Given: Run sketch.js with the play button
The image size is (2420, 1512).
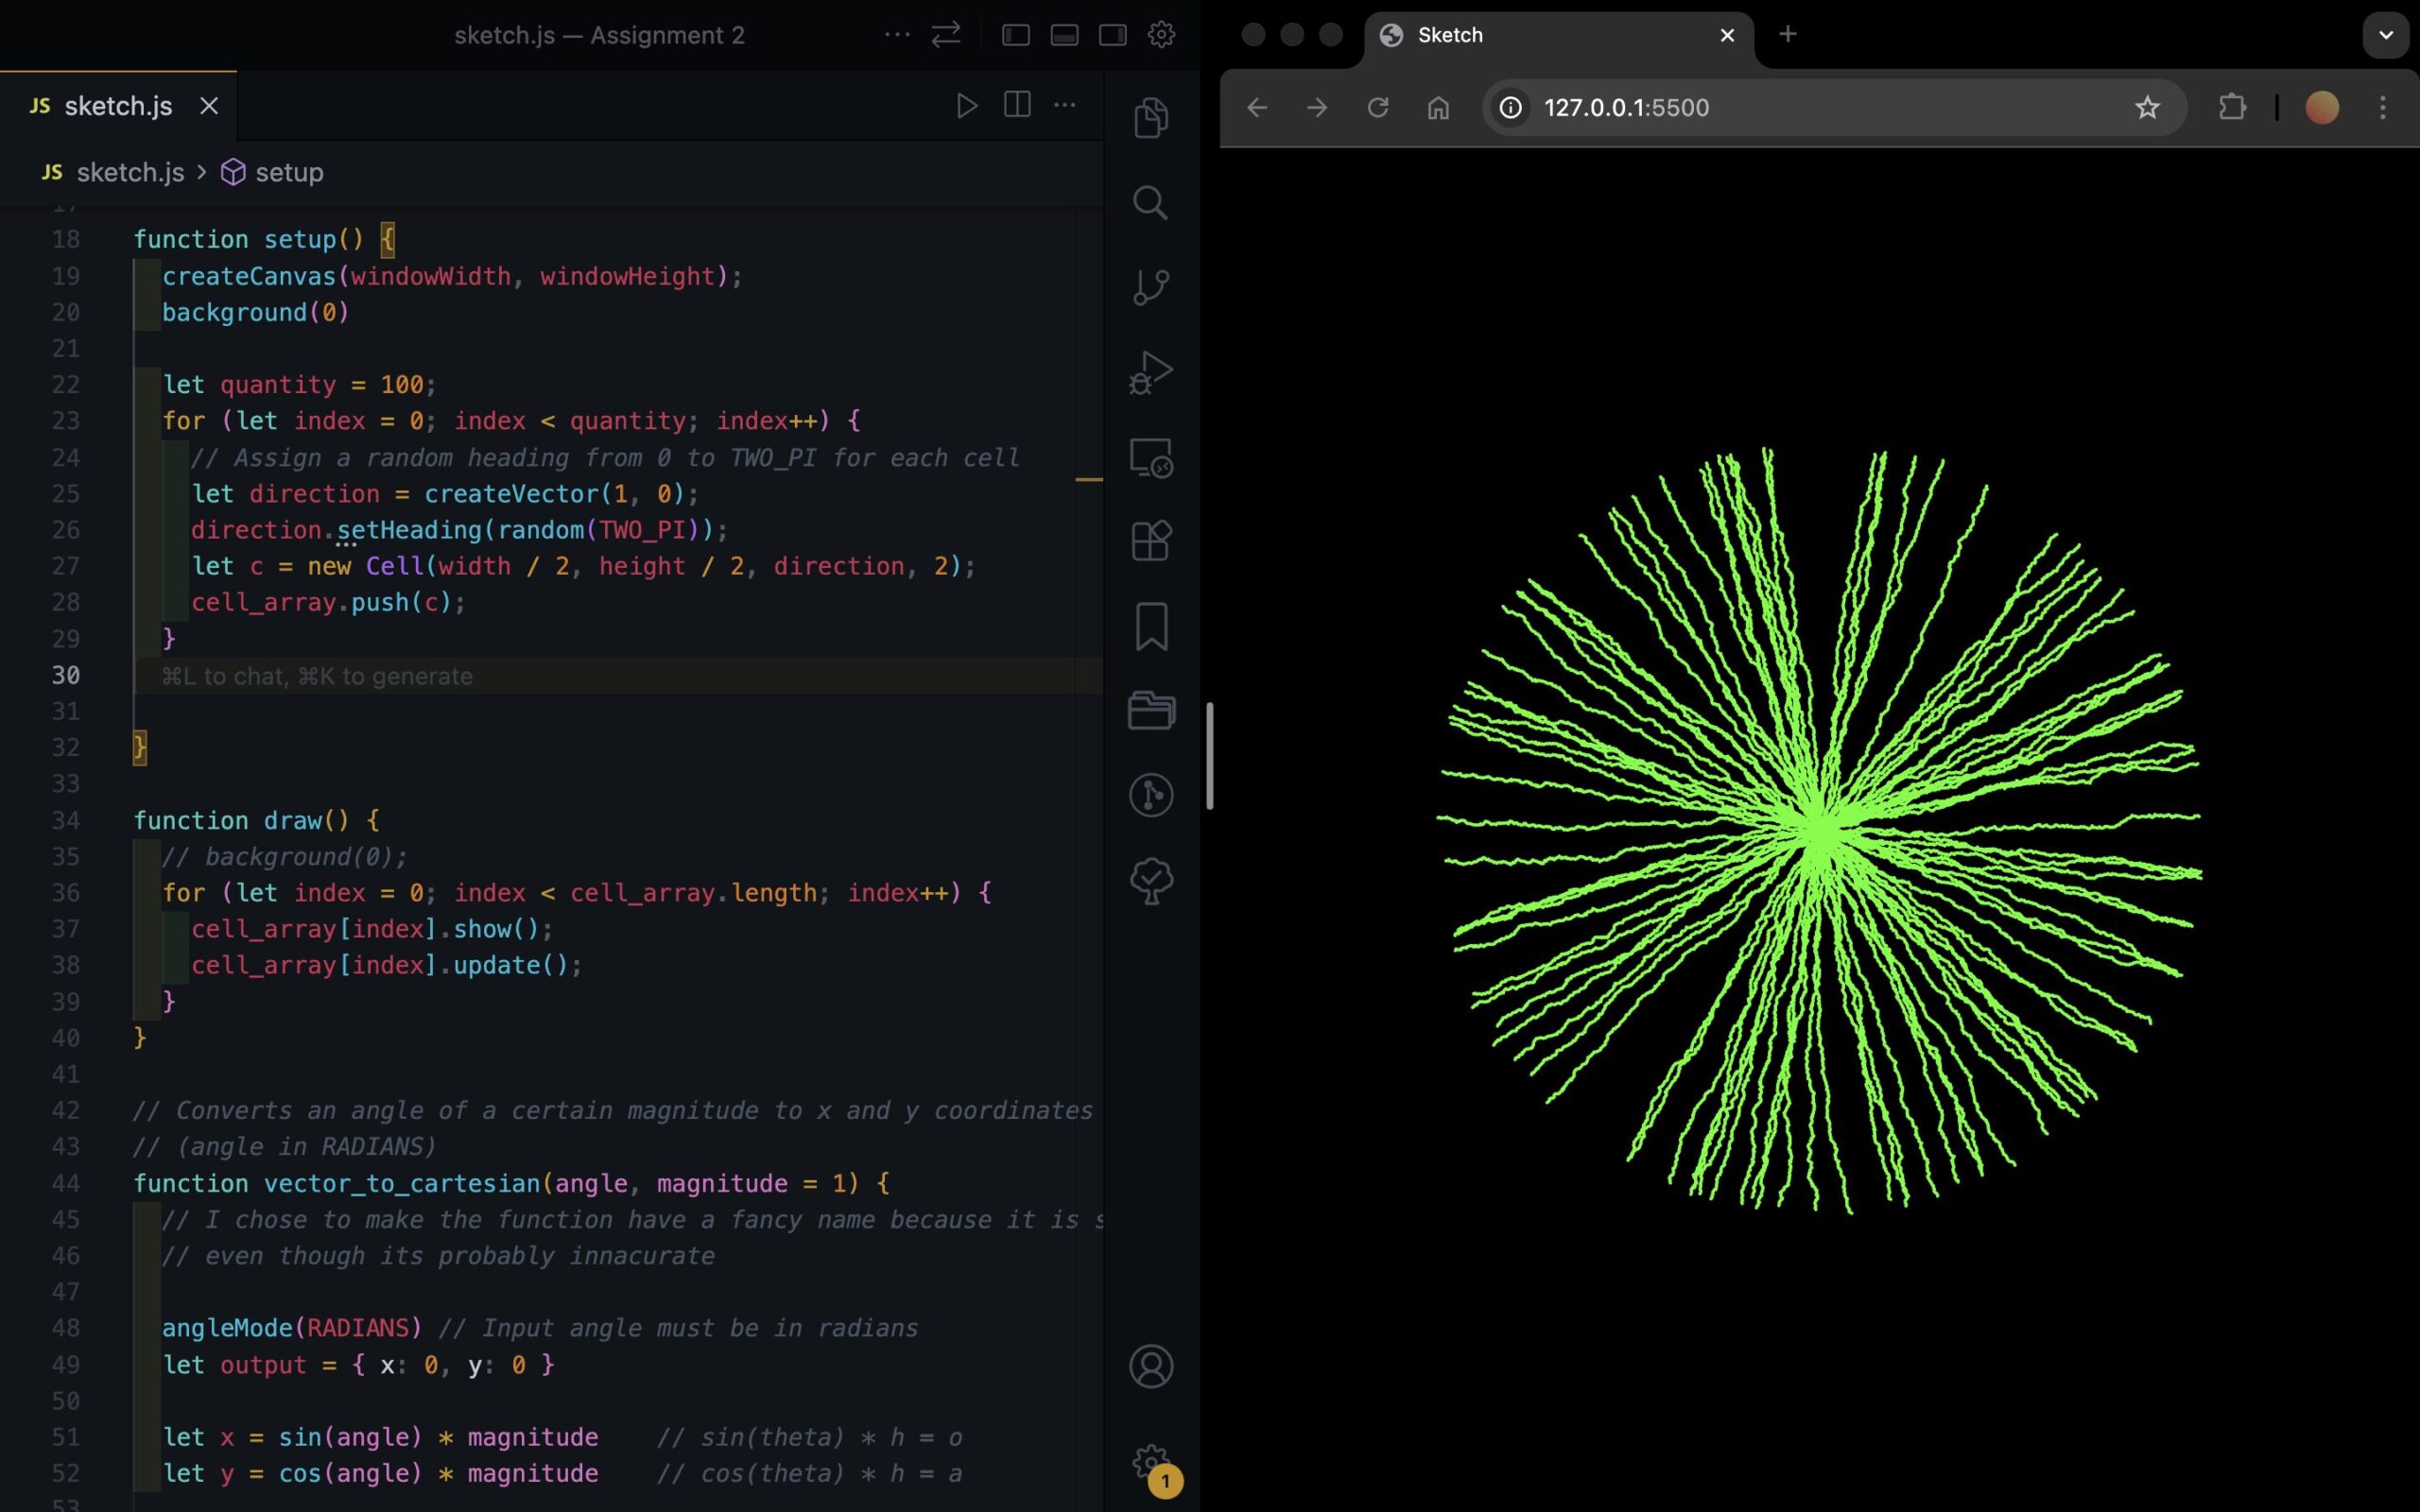Looking at the screenshot, I should click(x=966, y=106).
